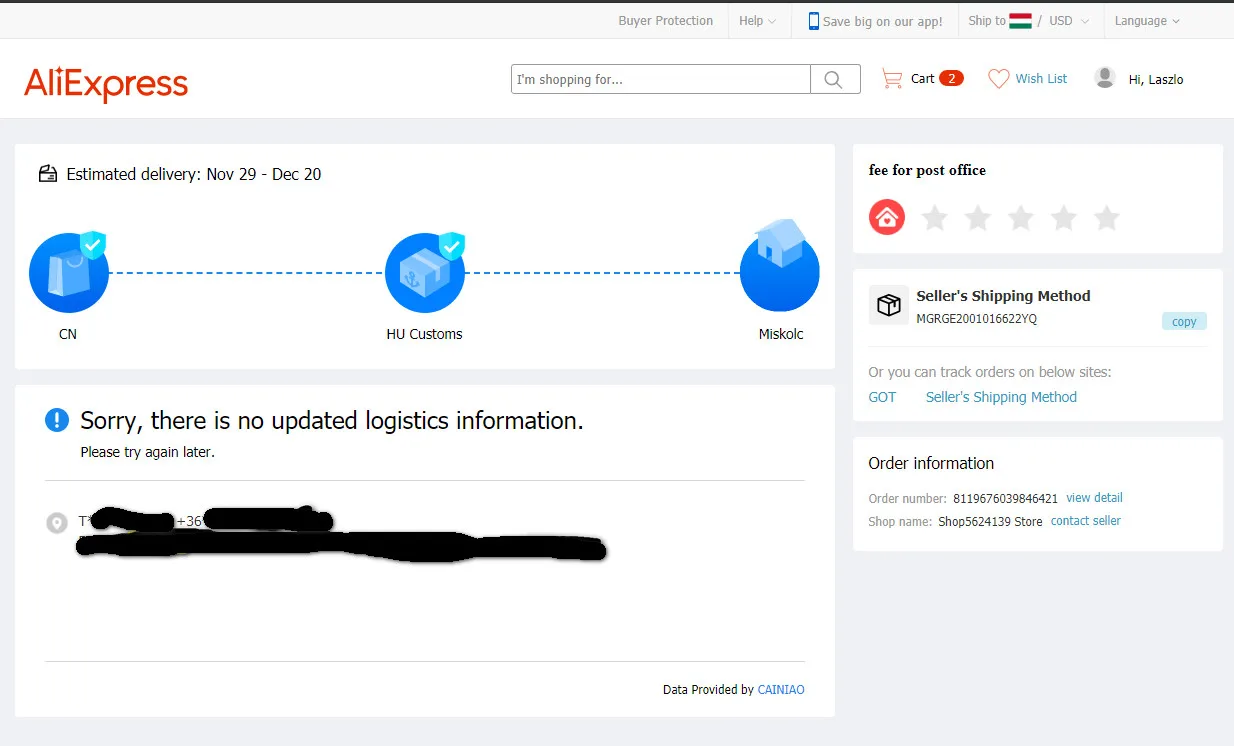The width and height of the screenshot is (1234, 746).
Task: Open the GOT tracking site link
Action: (882, 397)
